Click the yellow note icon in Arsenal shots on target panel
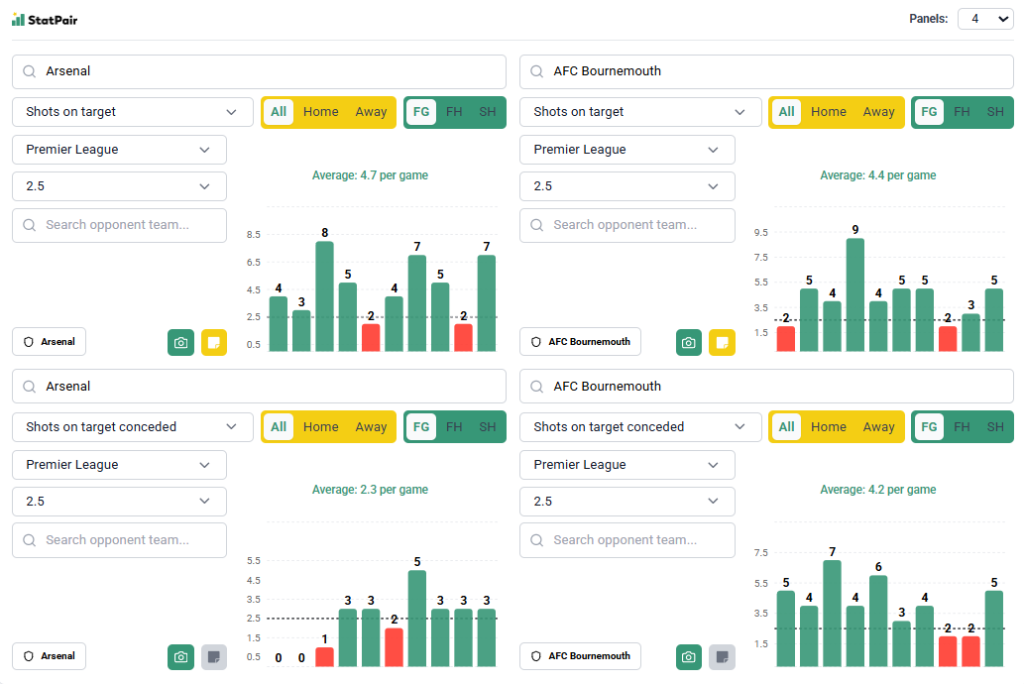1024x684 pixels. click(214, 342)
